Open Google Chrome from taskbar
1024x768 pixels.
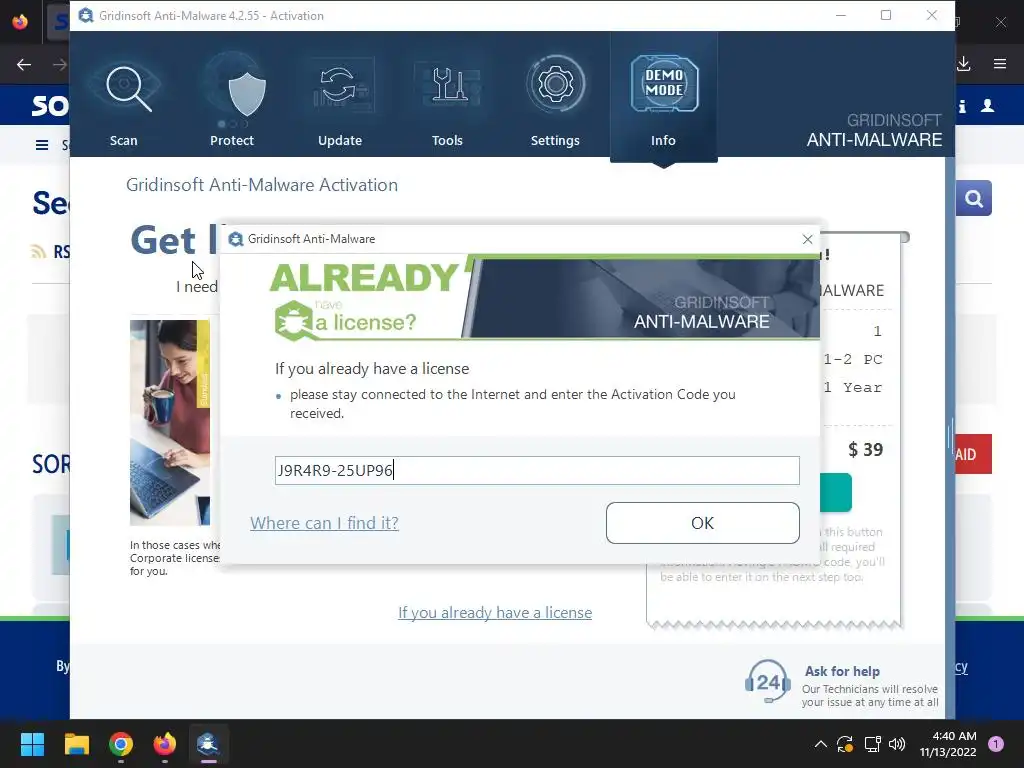(x=121, y=744)
